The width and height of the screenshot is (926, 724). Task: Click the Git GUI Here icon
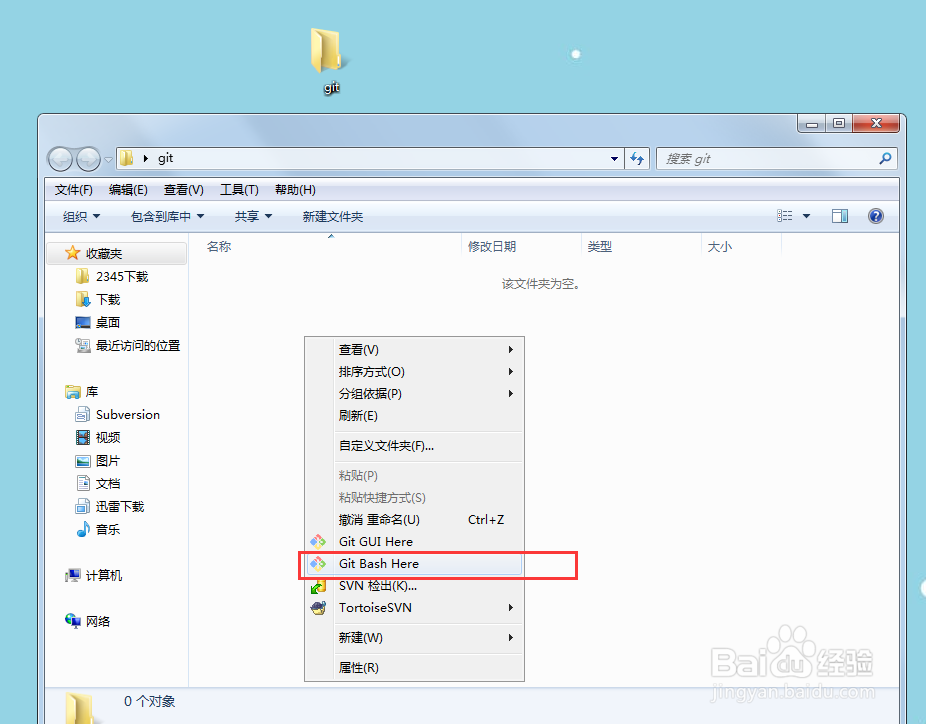pyautogui.click(x=319, y=541)
